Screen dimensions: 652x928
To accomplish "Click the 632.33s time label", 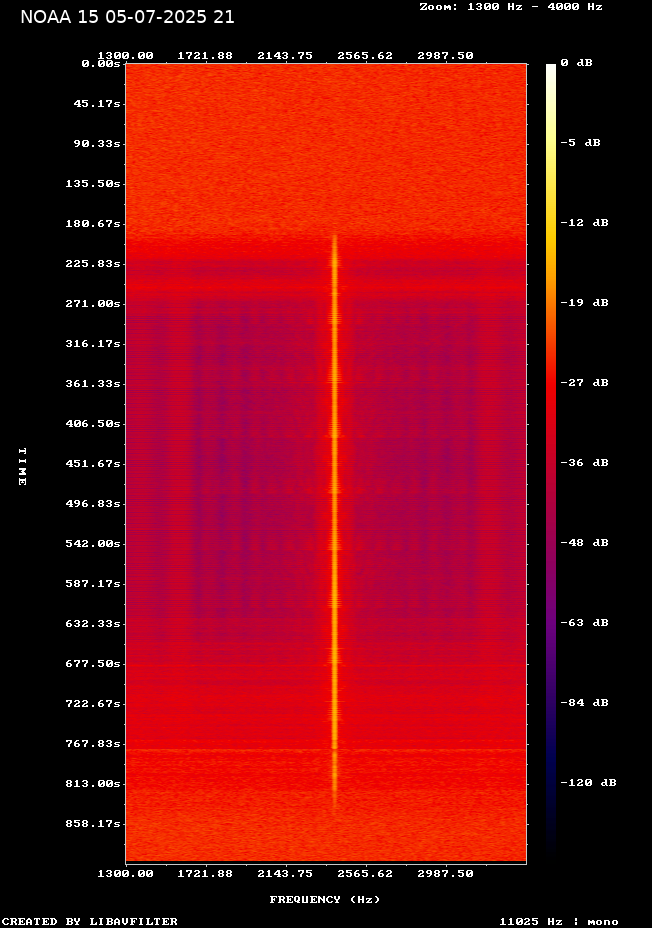I will (93, 624).
